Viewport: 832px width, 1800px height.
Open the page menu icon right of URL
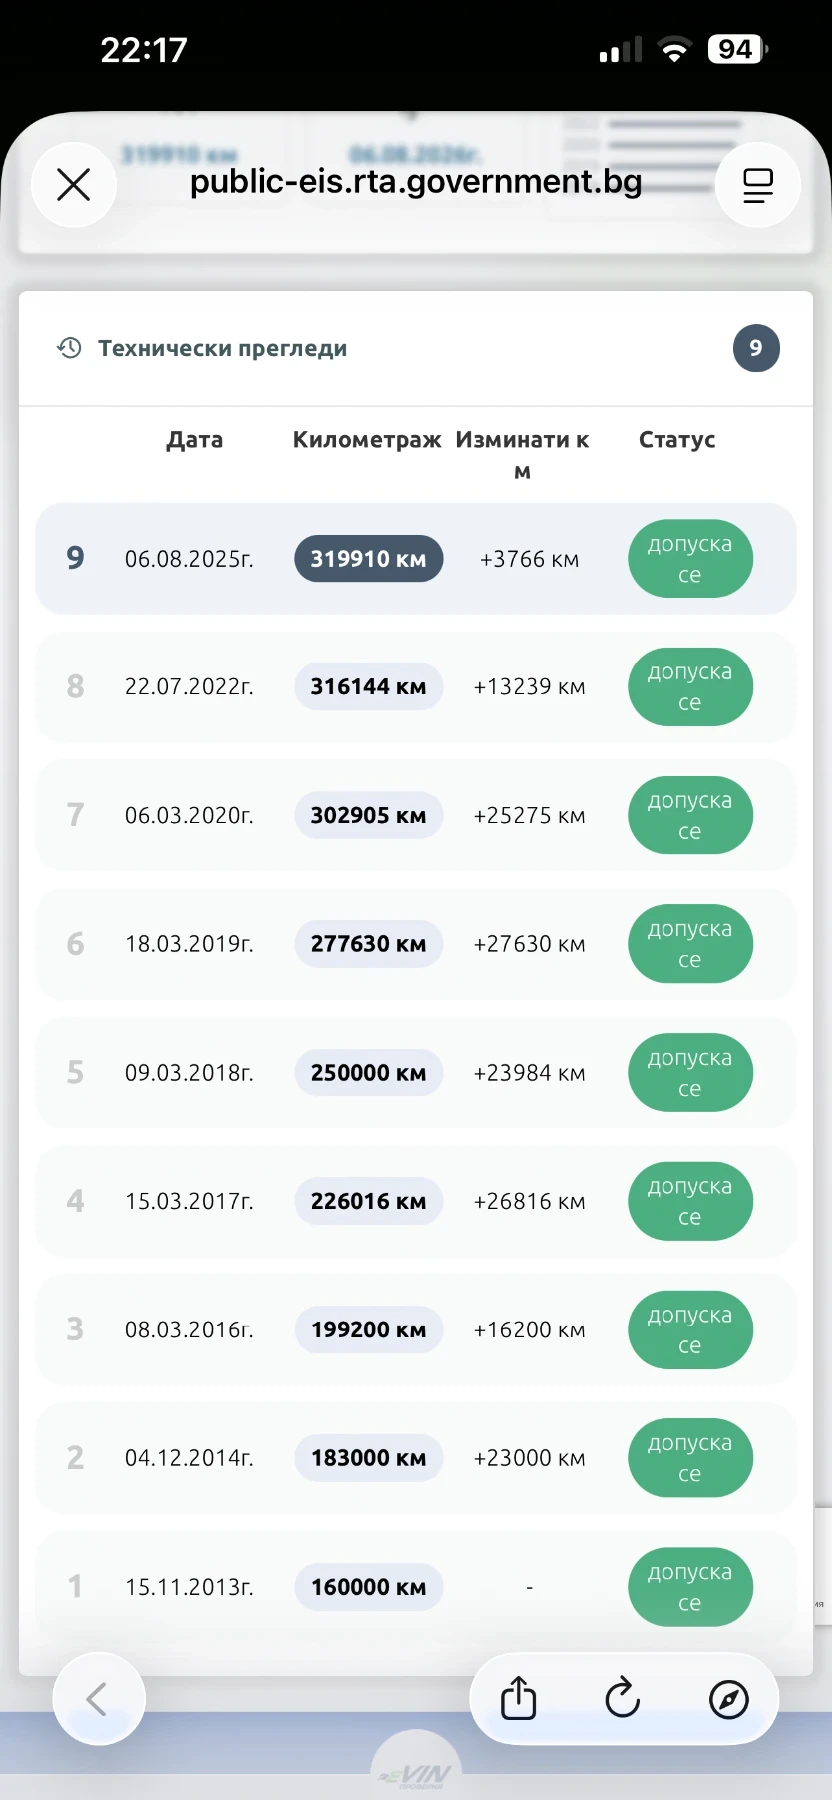click(x=757, y=185)
